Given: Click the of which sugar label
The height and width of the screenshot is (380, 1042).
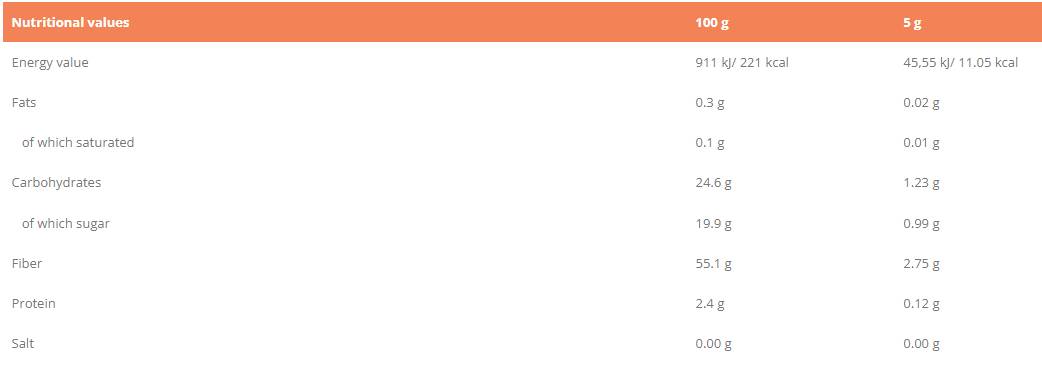Looking at the screenshot, I should coord(66,223).
